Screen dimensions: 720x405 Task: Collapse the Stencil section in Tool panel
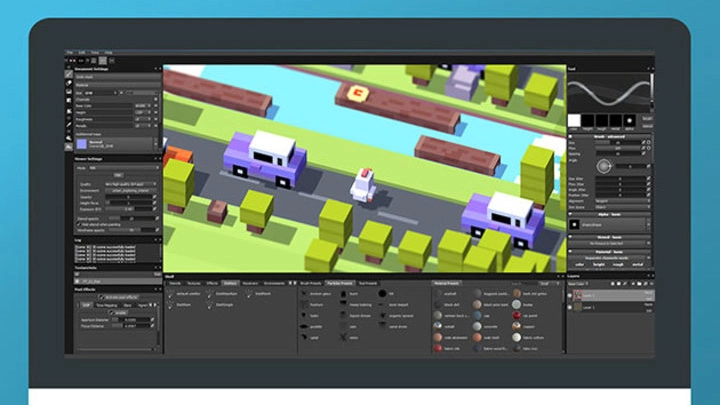tap(571, 237)
